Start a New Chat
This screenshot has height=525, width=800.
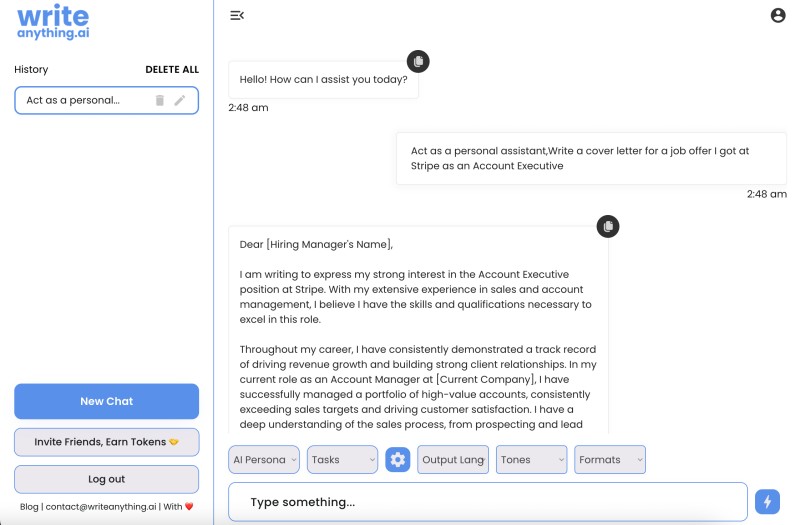point(107,401)
